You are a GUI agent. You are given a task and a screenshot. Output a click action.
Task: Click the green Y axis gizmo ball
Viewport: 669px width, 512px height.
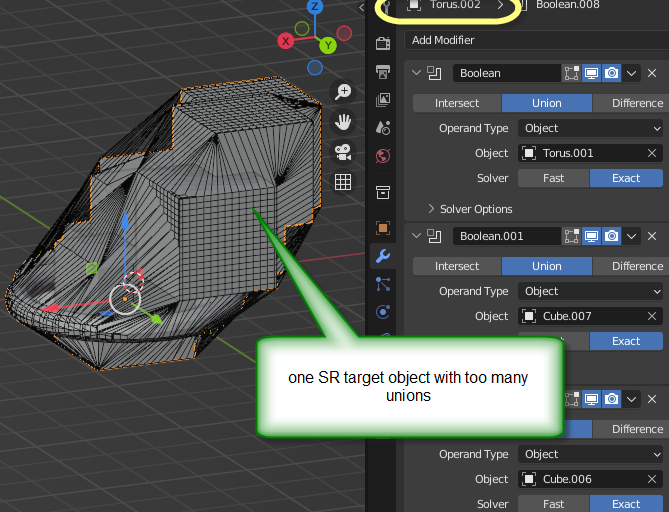tap(328, 45)
